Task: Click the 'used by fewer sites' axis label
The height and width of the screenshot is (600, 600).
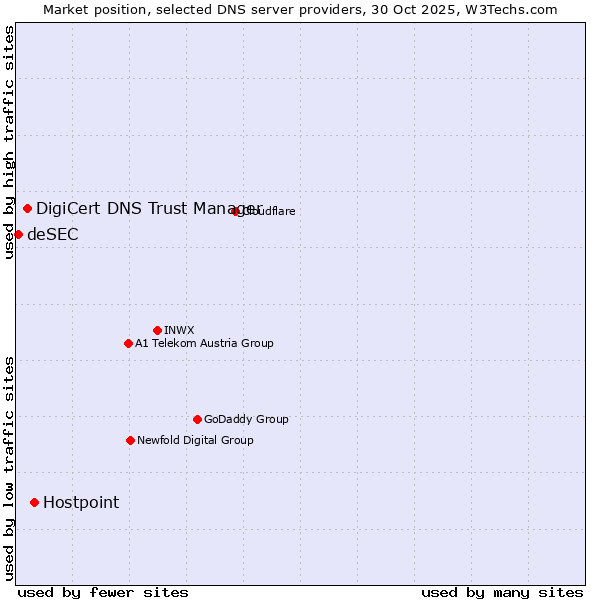Action: pos(103,592)
